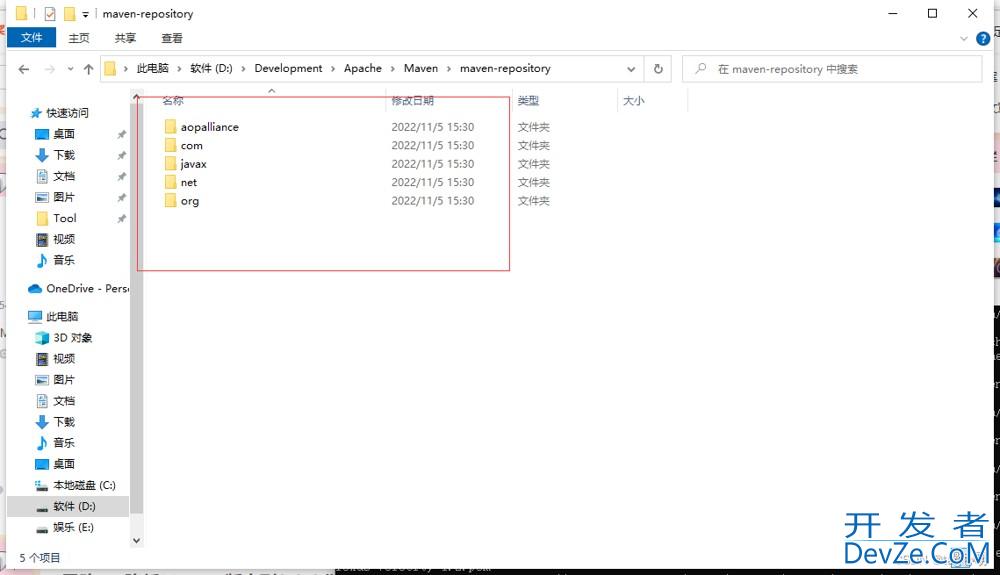Click Maven in the address breadcrumb

(x=421, y=68)
